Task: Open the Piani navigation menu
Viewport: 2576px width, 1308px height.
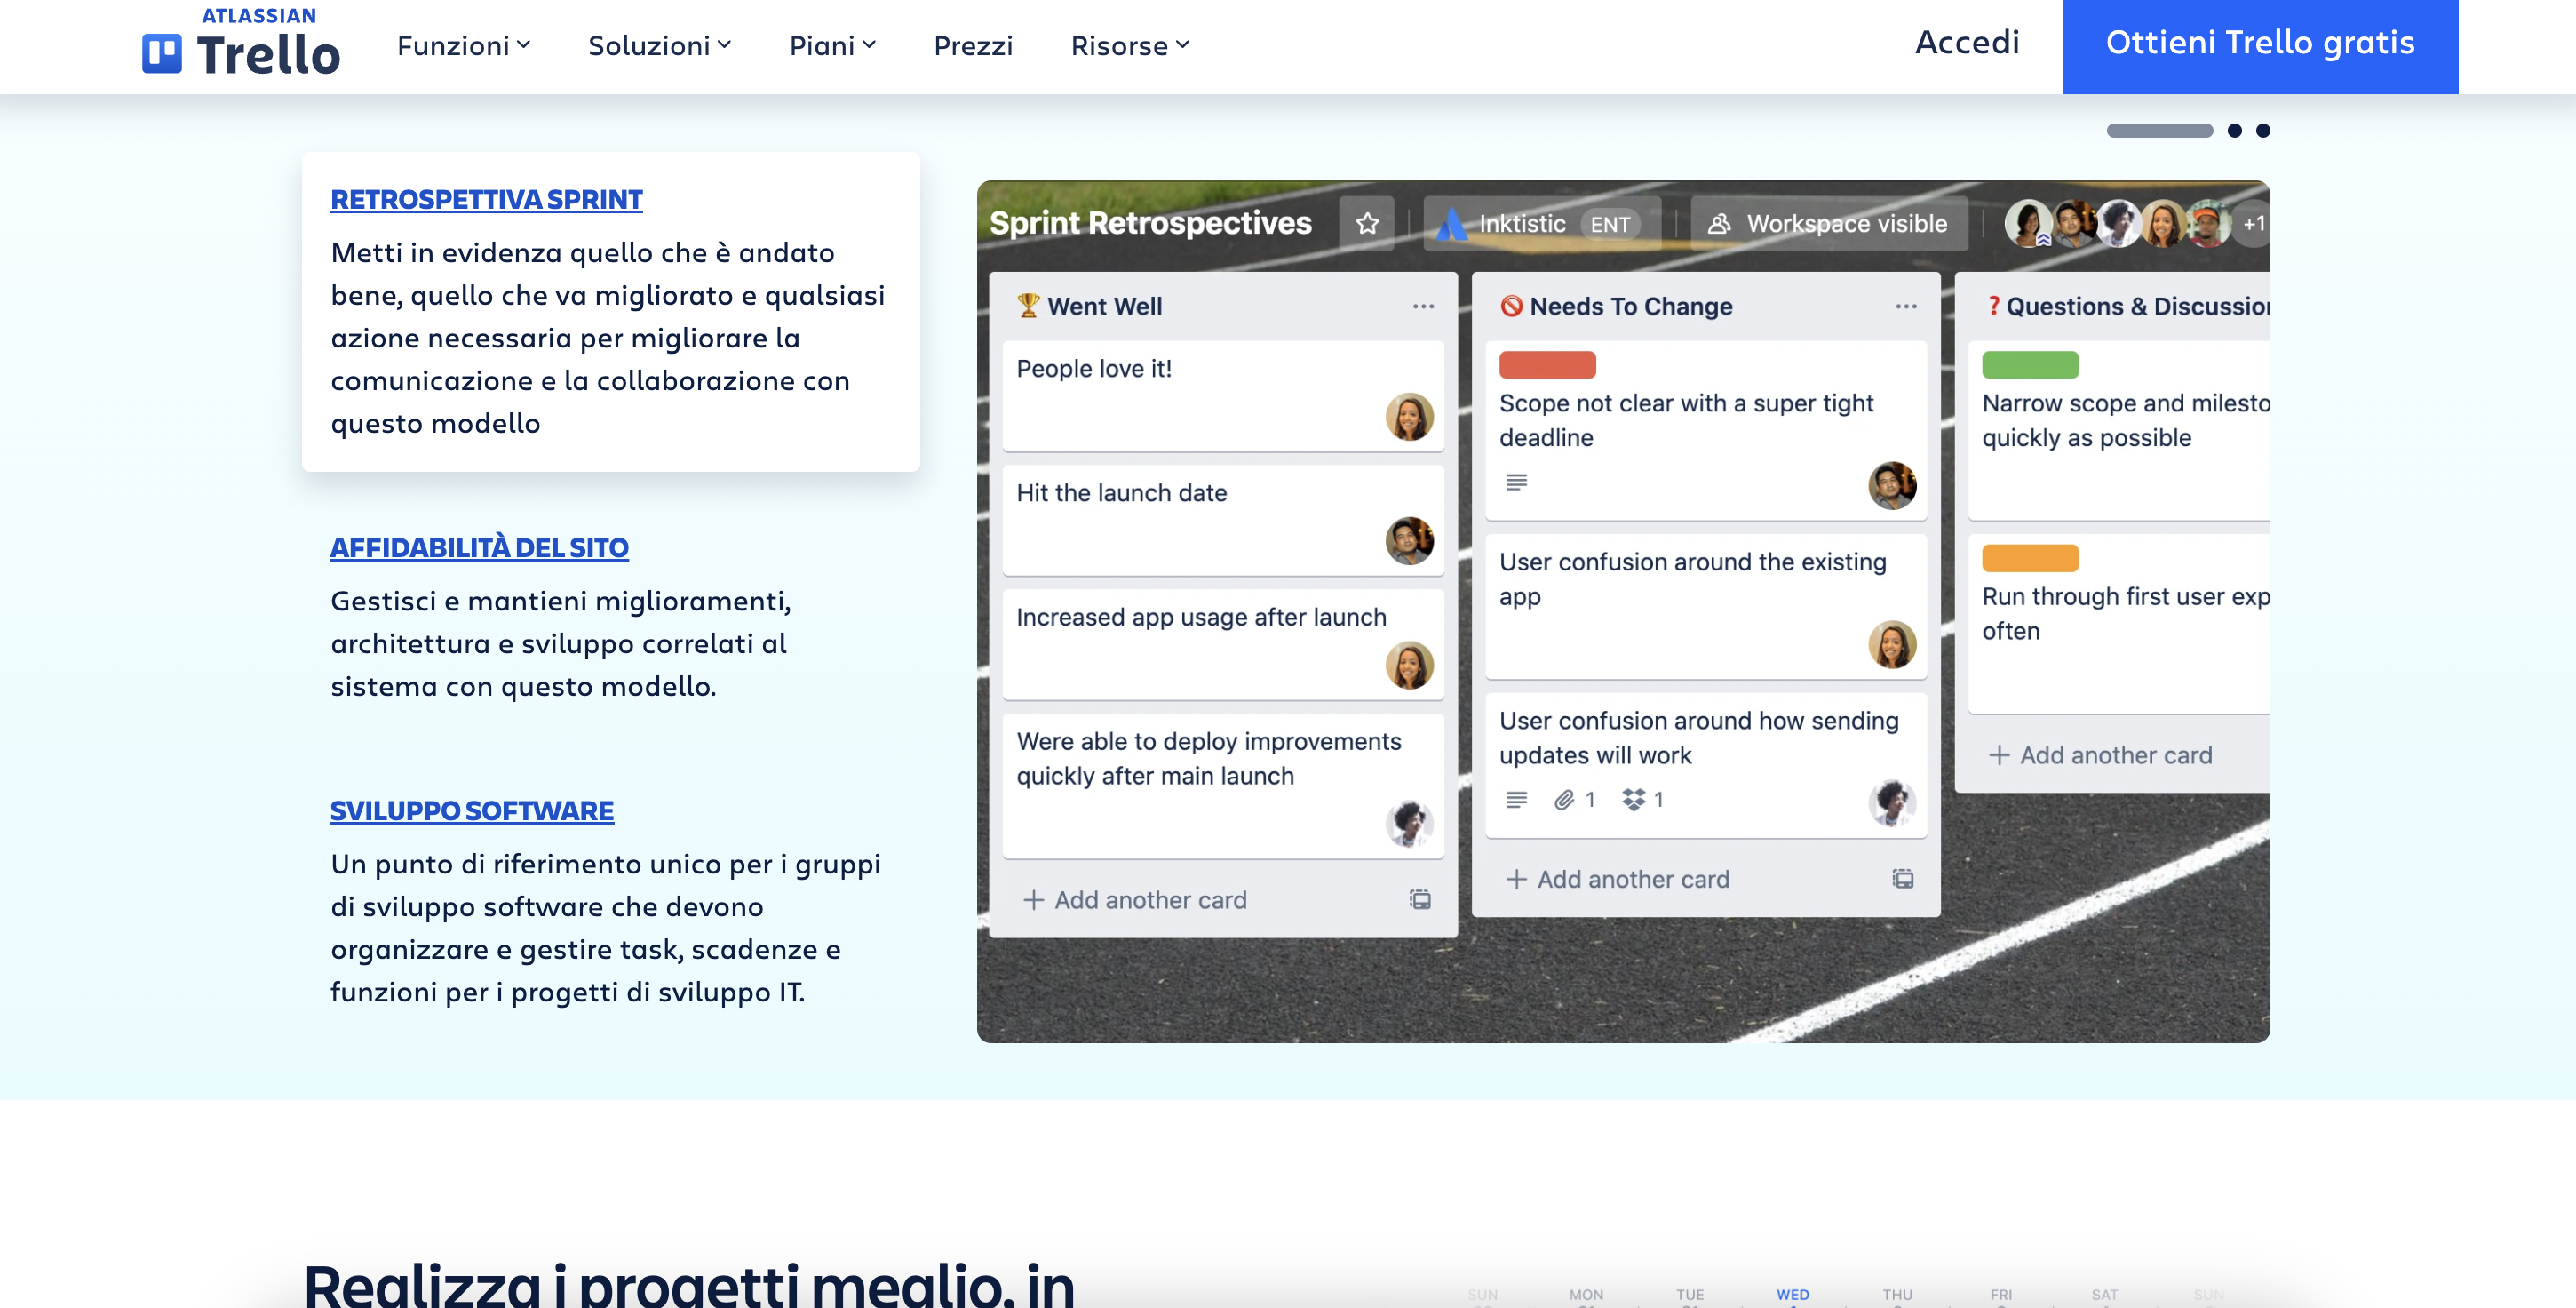Action: point(832,46)
